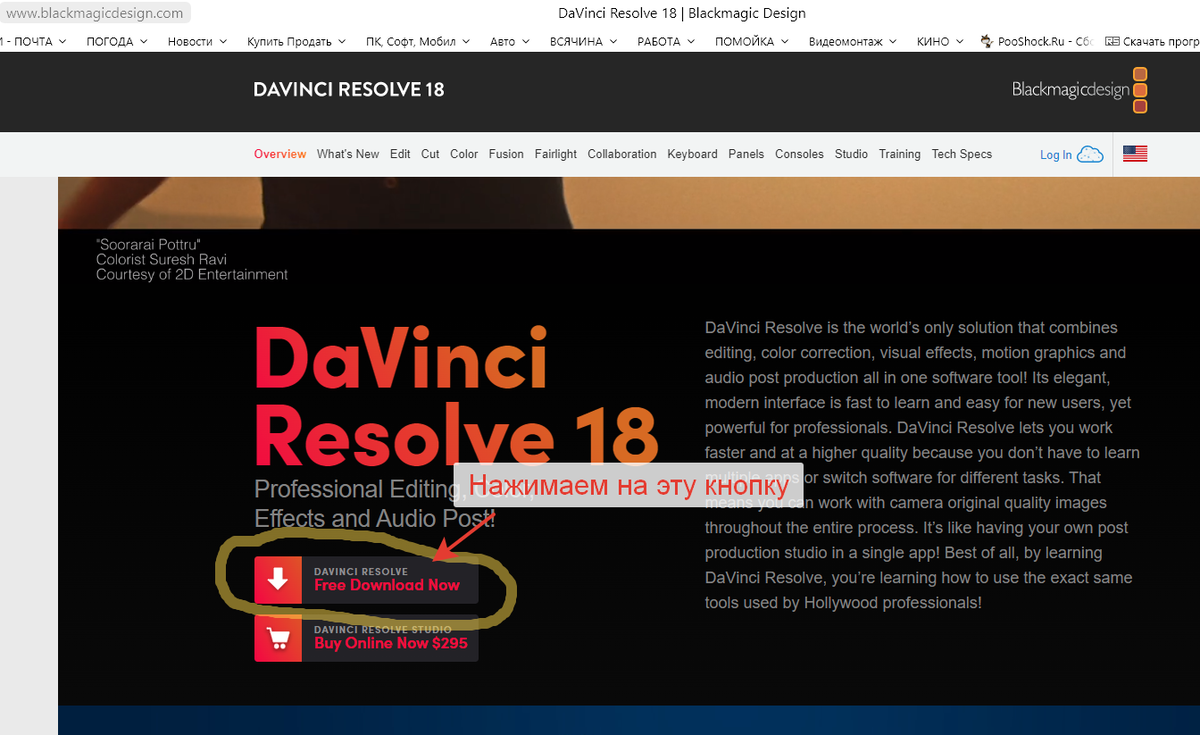The height and width of the screenshot is (735, 1200).
Task: Click Courtesy of 2D Entertainment text
Action: (x=192, y=274)
